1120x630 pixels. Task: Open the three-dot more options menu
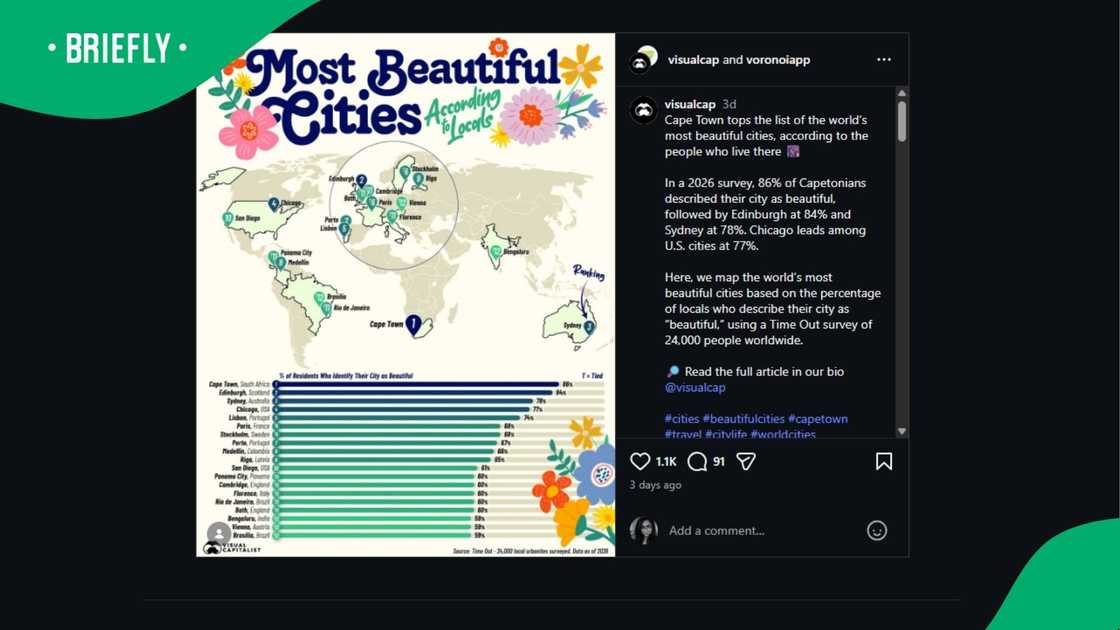click(x=884, y=59)
